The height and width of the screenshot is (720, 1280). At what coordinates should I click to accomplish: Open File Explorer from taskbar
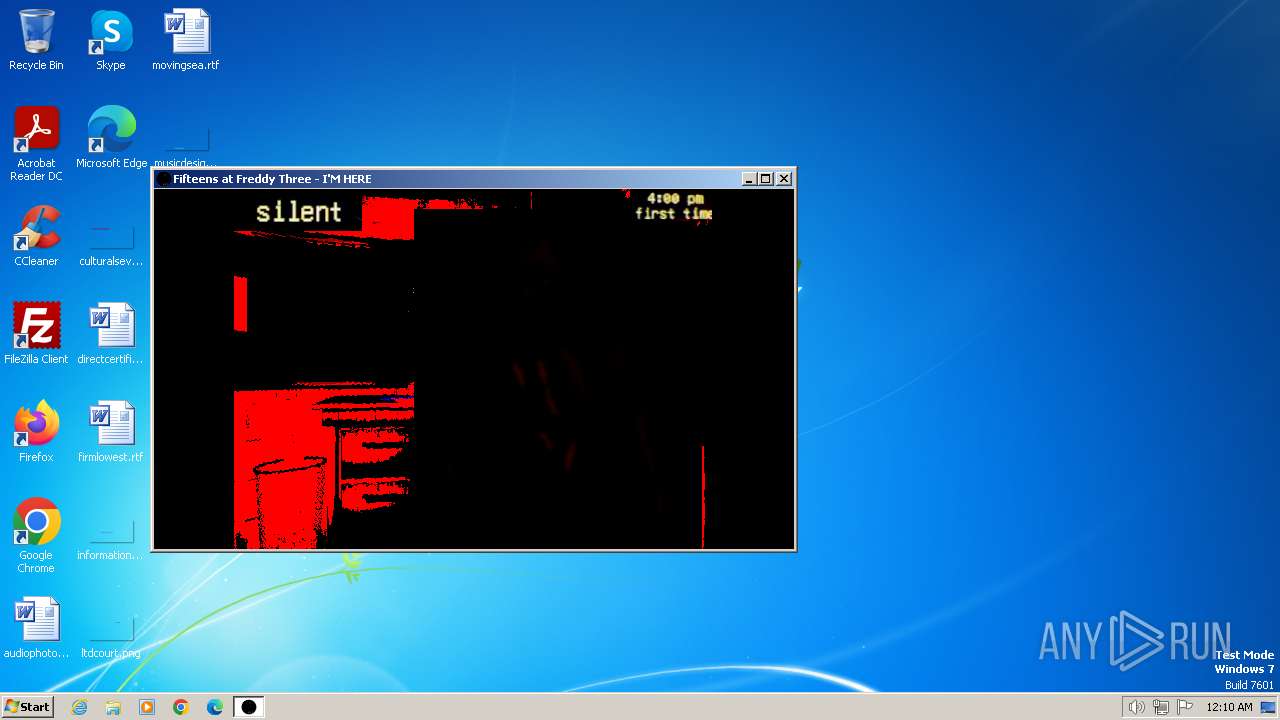tap(113, 707)
